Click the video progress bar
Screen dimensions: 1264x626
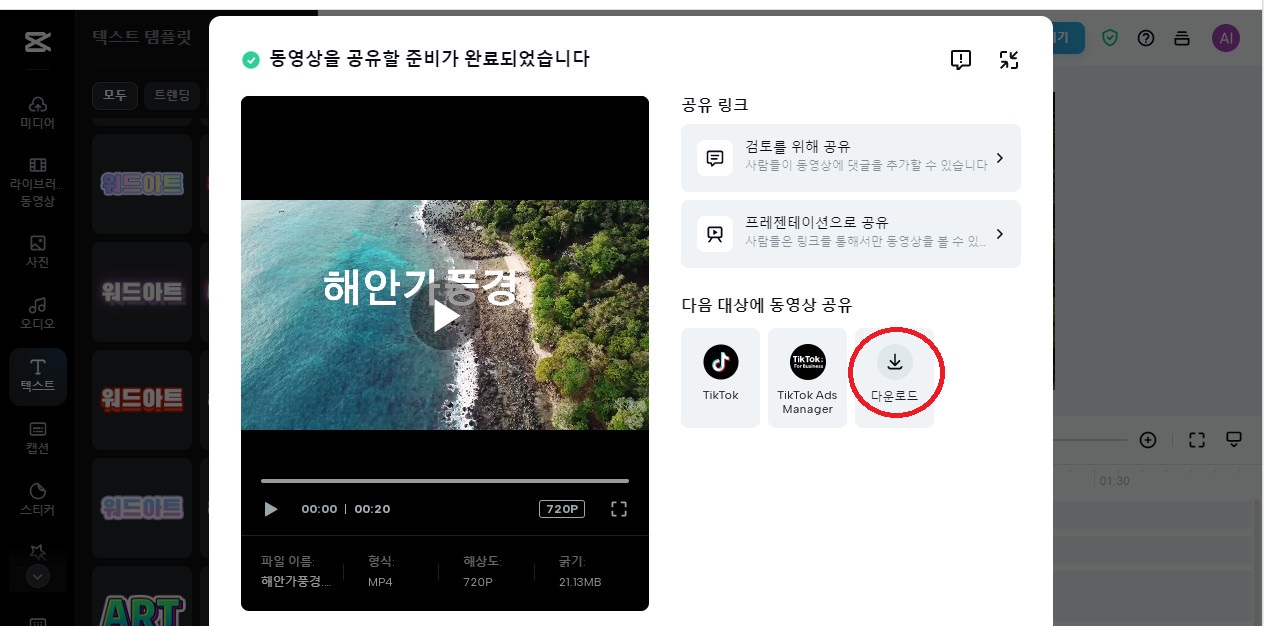[x=445, y=481]
